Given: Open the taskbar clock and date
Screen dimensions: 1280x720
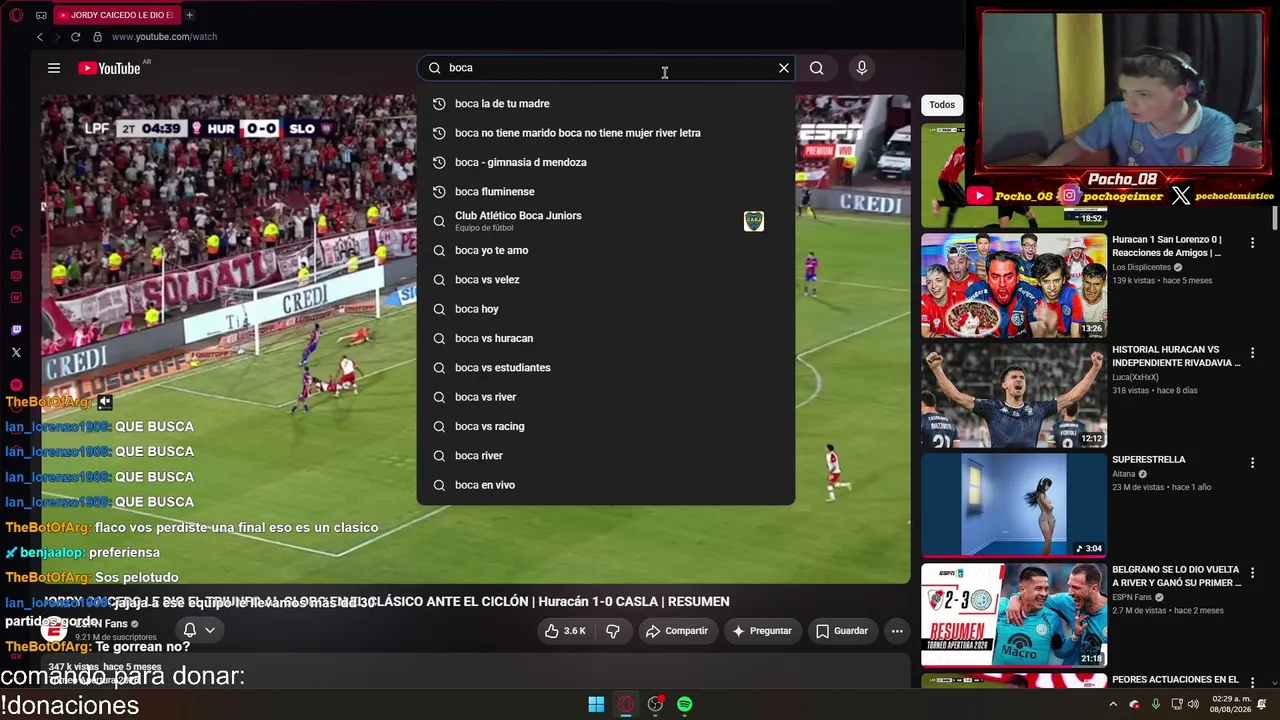Looking at the screenshot, I should [x=1230, y=704].
